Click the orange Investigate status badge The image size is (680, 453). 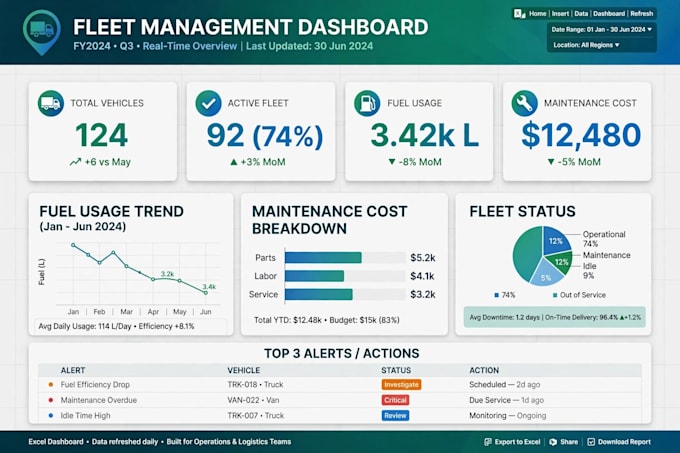pyautogui.click(x=402, y=385)
